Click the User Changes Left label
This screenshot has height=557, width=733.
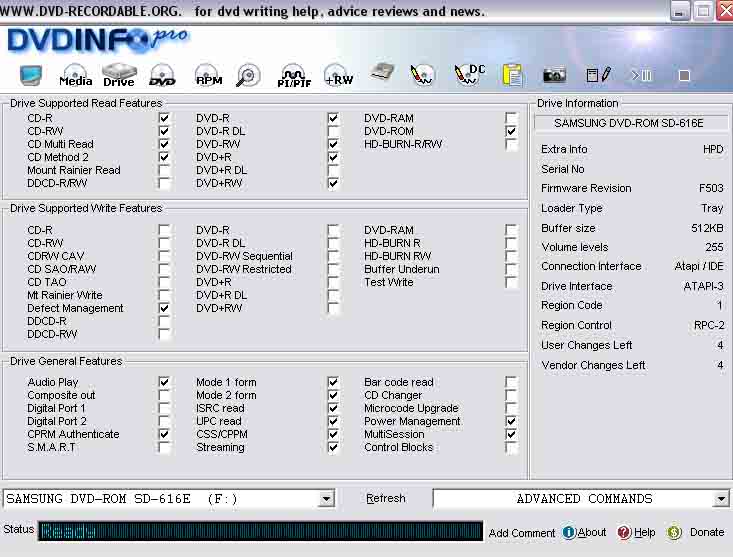586,345
